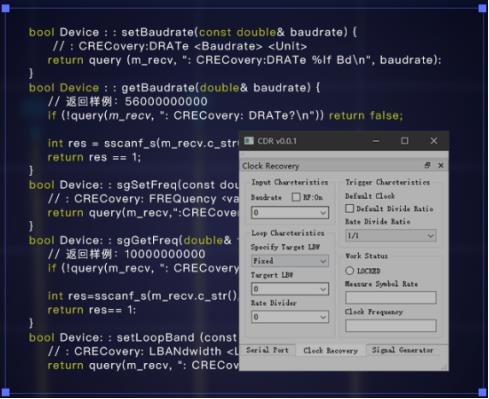Image resolution: width=489 pixels, height=399 pixels.
Task: Click the CDR app icon in title bar
Action: click(x=249, y=141)
